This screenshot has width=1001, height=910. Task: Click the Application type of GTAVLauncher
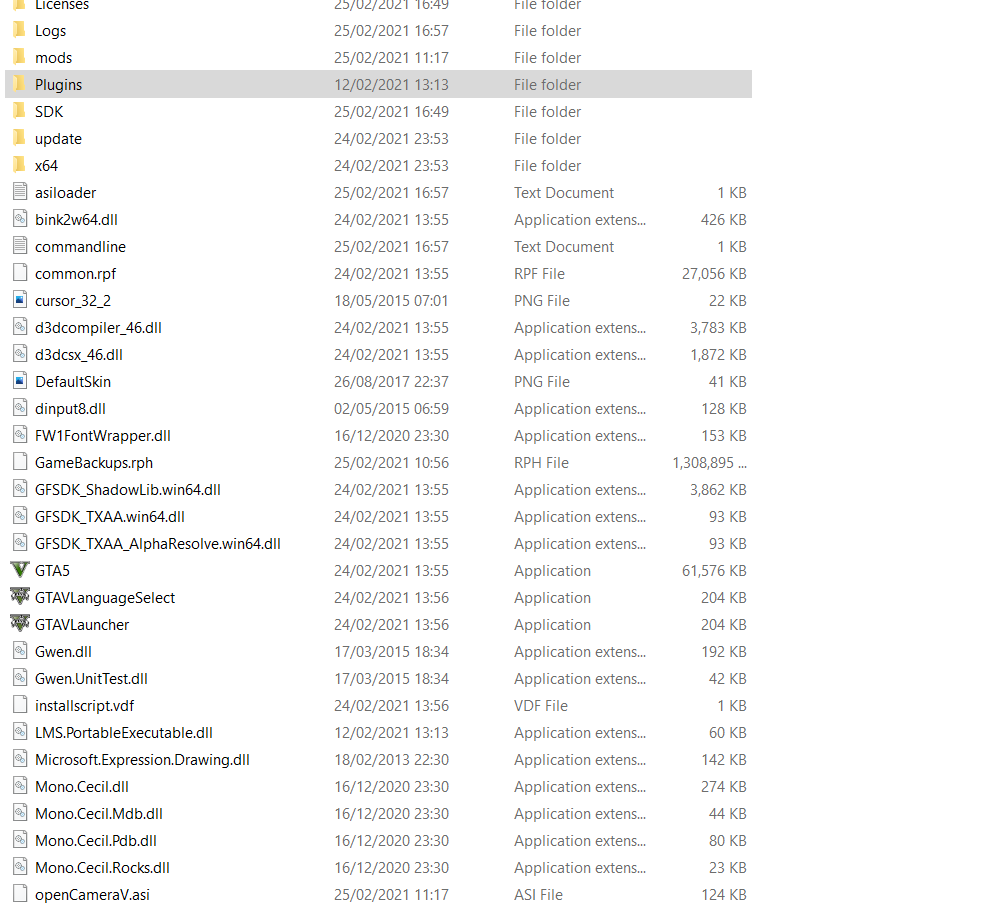pyautogui.click(x=553, y=625)
